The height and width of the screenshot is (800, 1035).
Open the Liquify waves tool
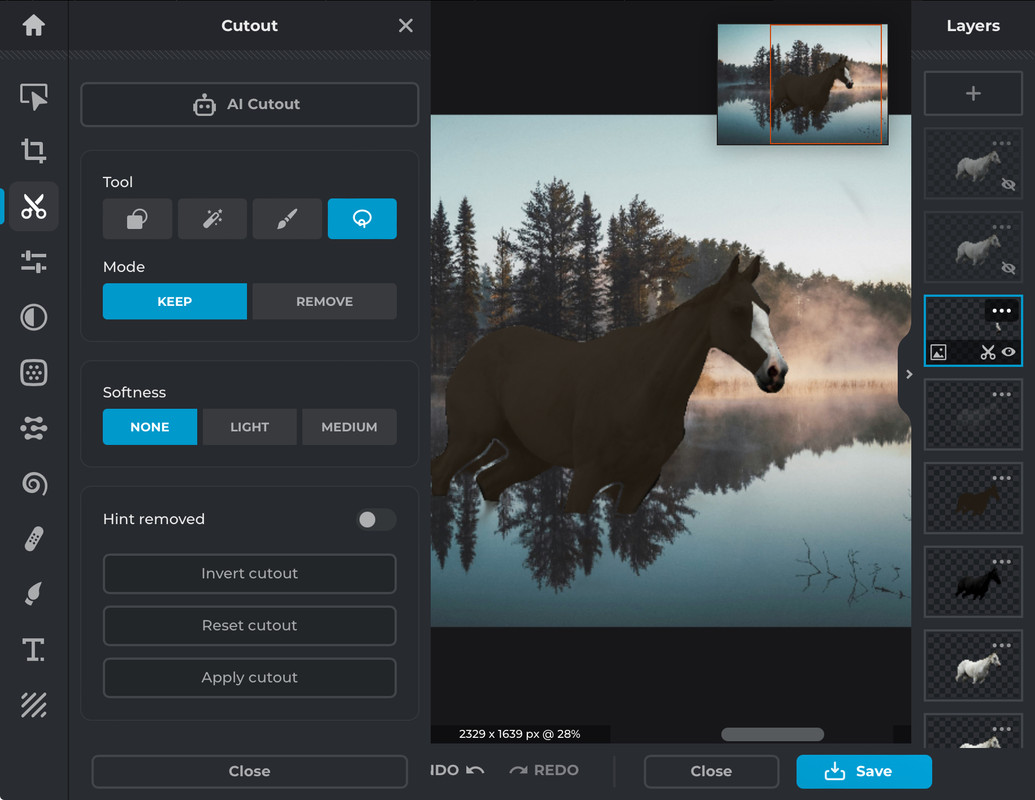[34, 428]
